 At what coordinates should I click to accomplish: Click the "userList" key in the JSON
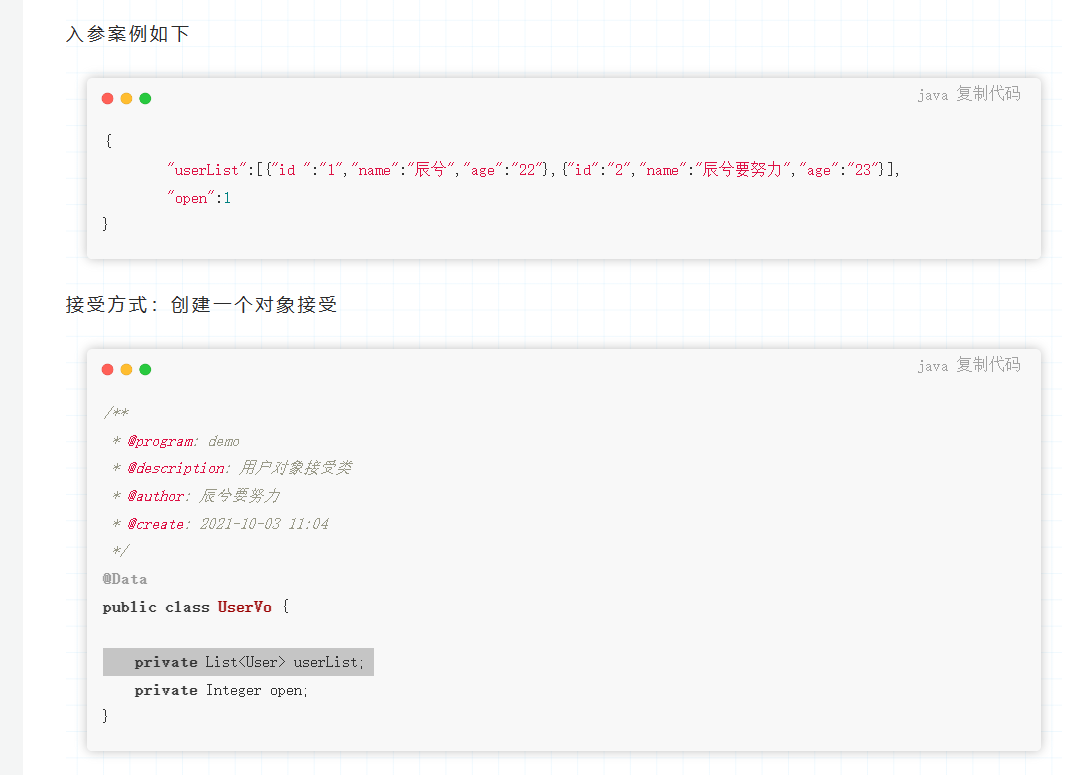(207, 170)
